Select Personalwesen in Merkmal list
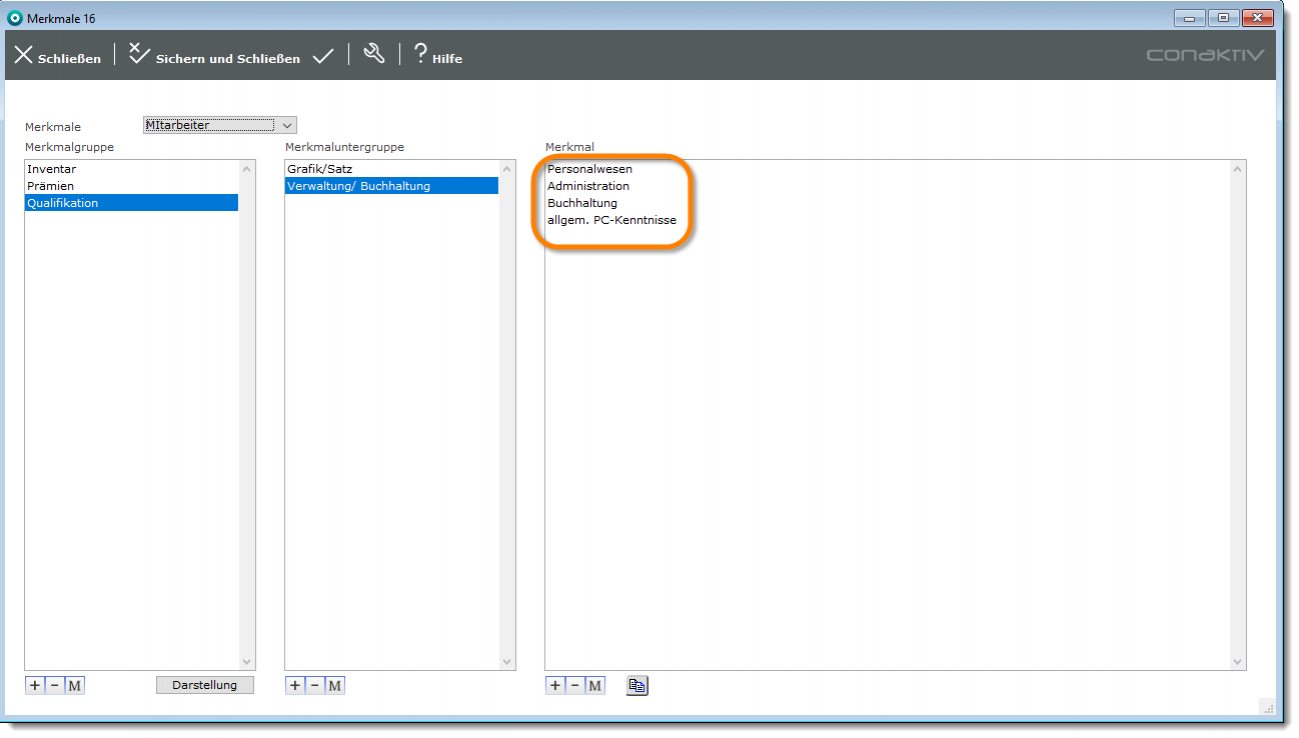Viewport: 1299px width, 738px height. [x=590, y=169]
